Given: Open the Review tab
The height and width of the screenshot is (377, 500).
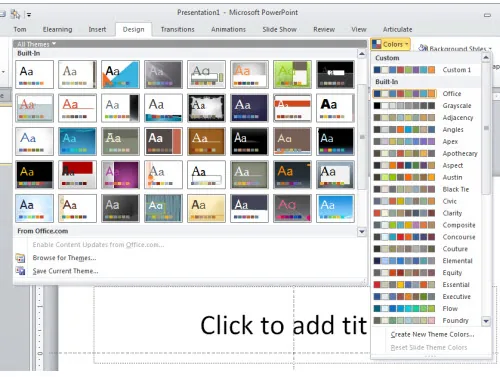Looking at the screenshot, I should [x=324, y=29].
